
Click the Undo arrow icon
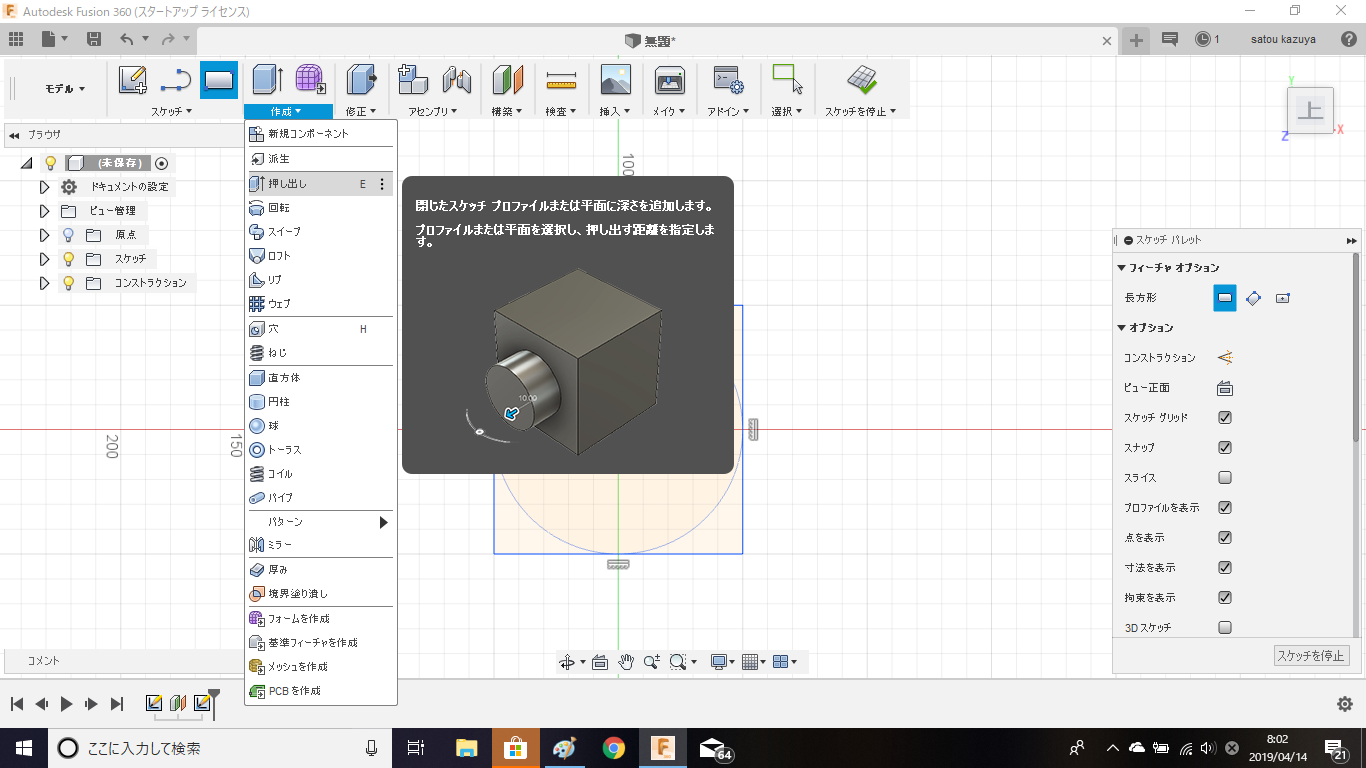point(126,39)
